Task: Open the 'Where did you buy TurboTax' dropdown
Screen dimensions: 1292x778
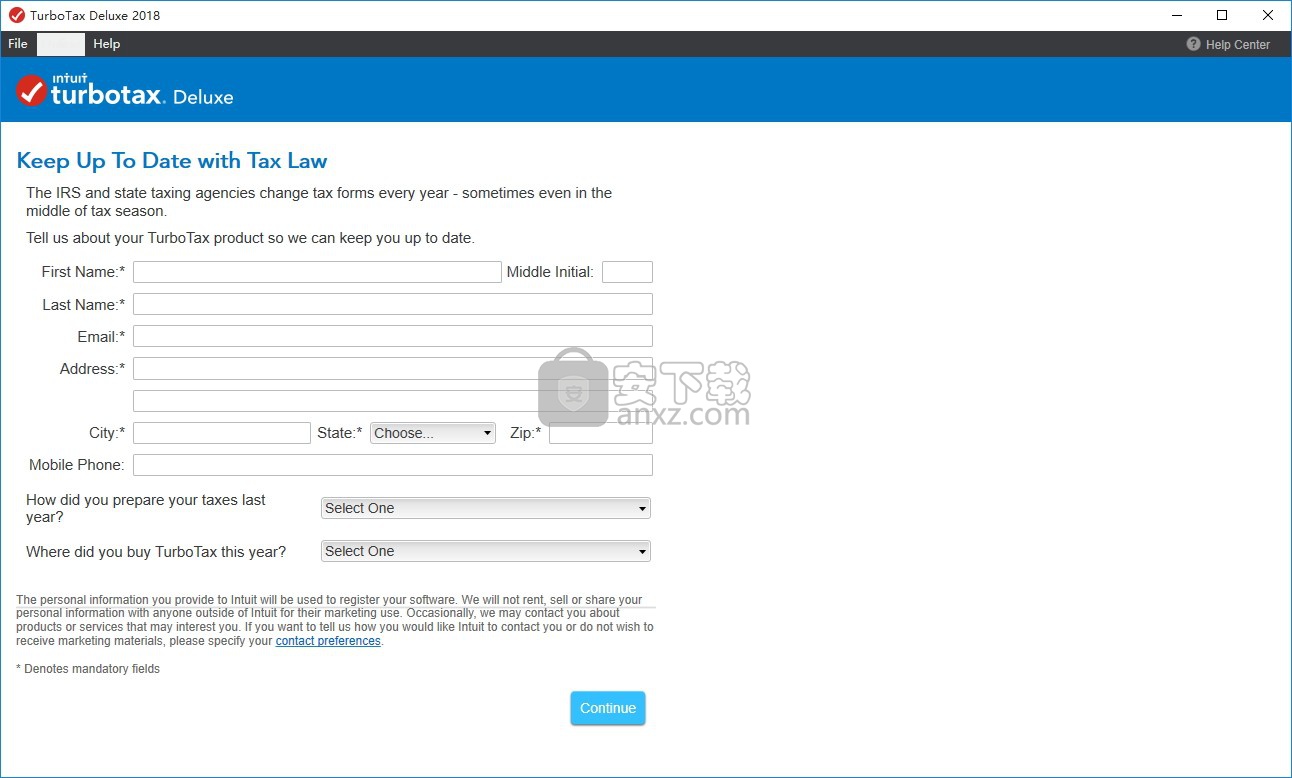Action: tap(486, 551)
